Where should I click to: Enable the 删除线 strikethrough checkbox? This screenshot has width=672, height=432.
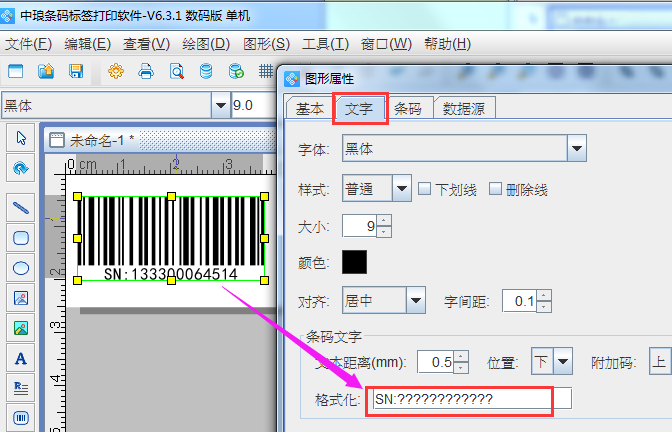coord(495,189)
